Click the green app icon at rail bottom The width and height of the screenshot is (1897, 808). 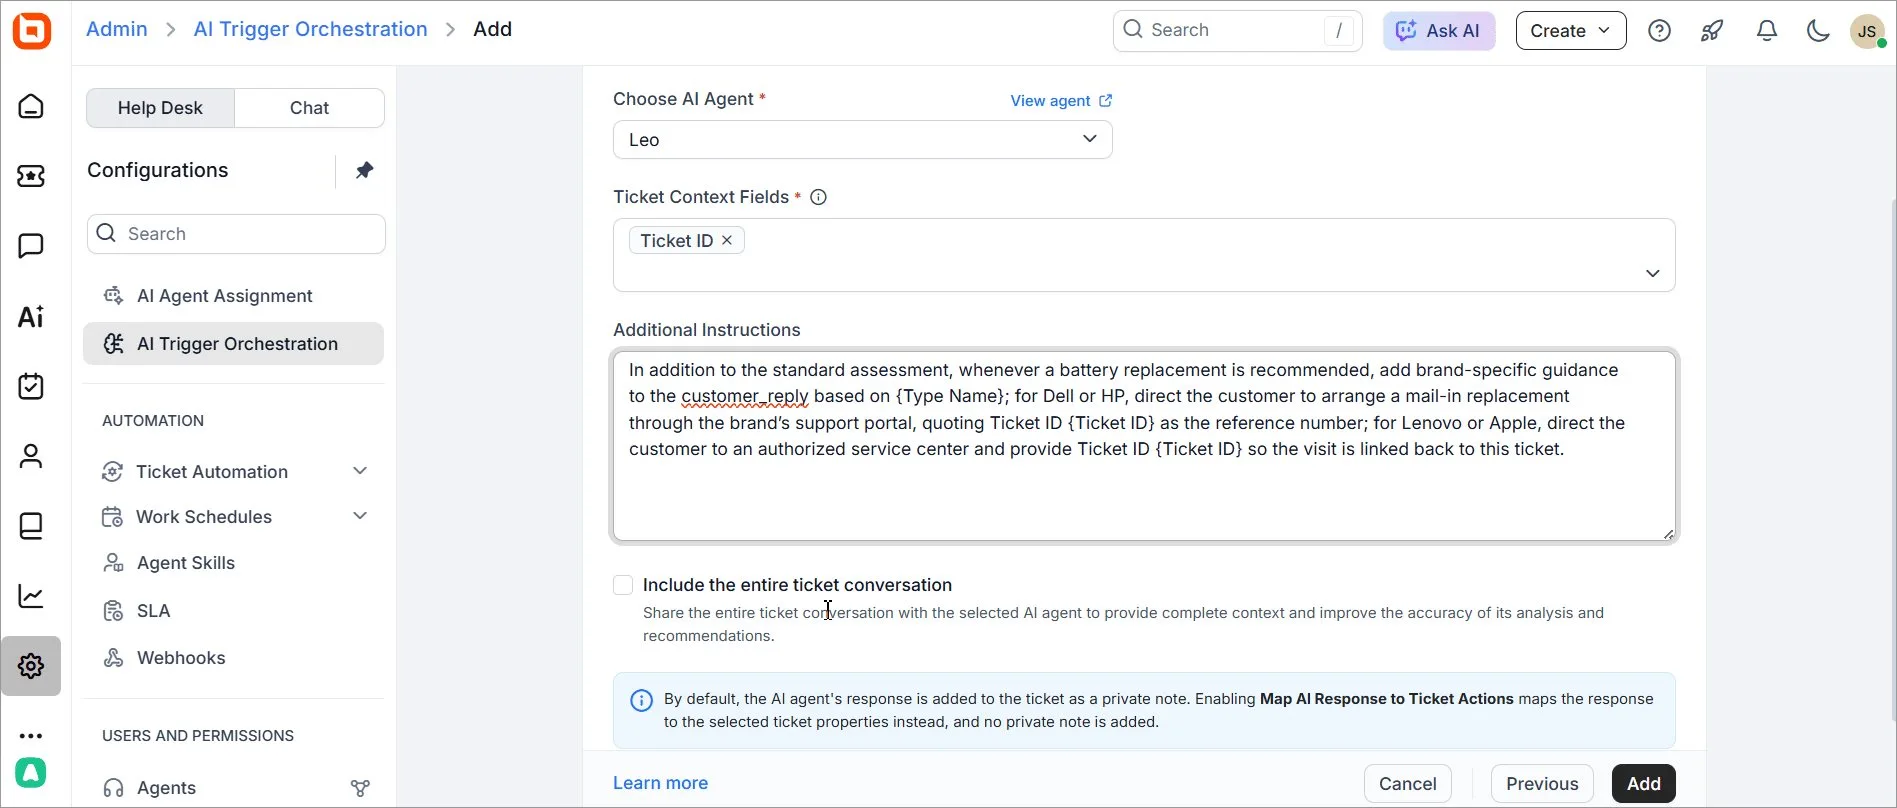tap(31, 773)
